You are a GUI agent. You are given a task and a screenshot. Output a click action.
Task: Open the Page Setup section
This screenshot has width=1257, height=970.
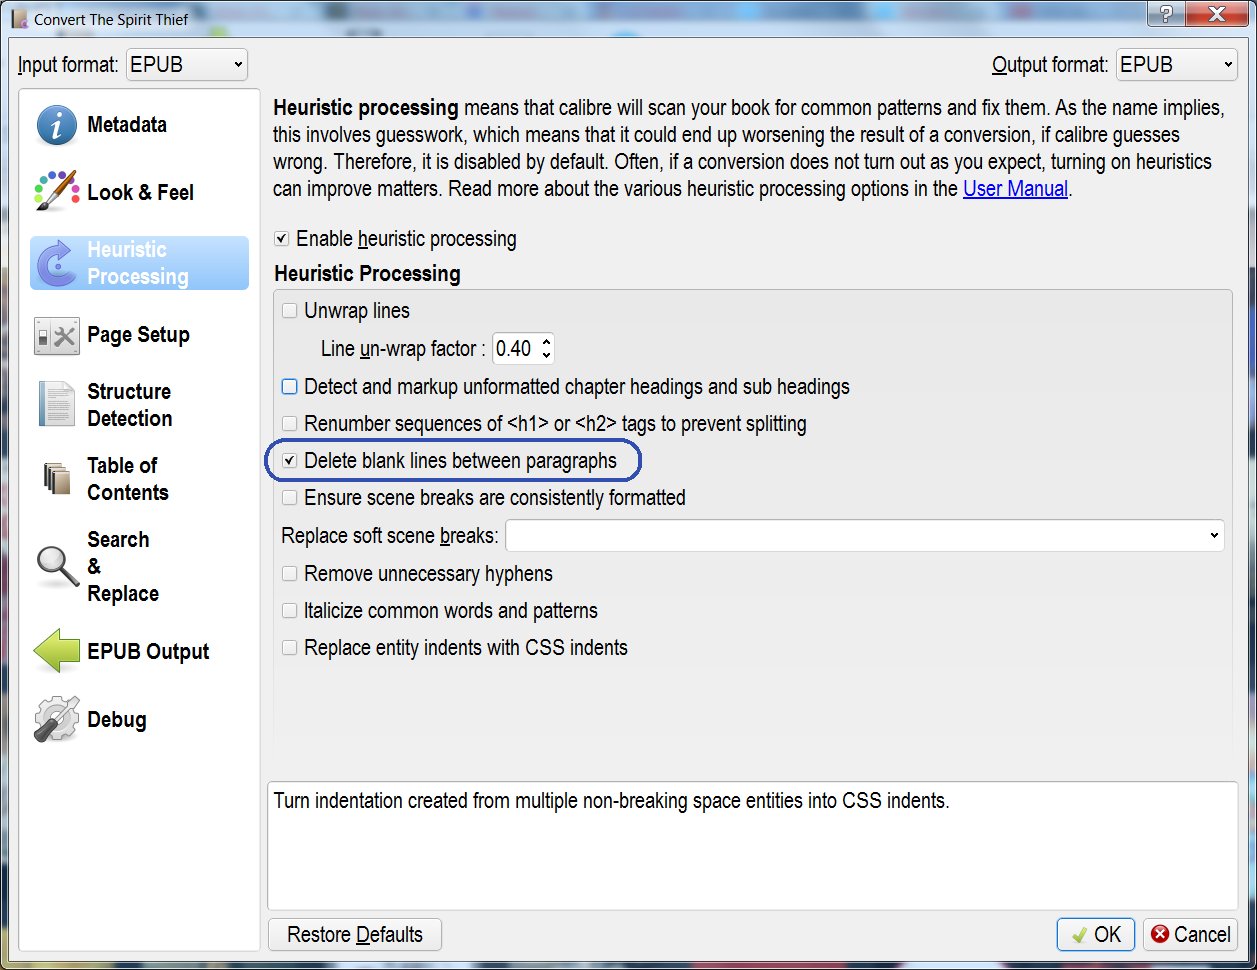pyautogui.click(x=139, y=335)
